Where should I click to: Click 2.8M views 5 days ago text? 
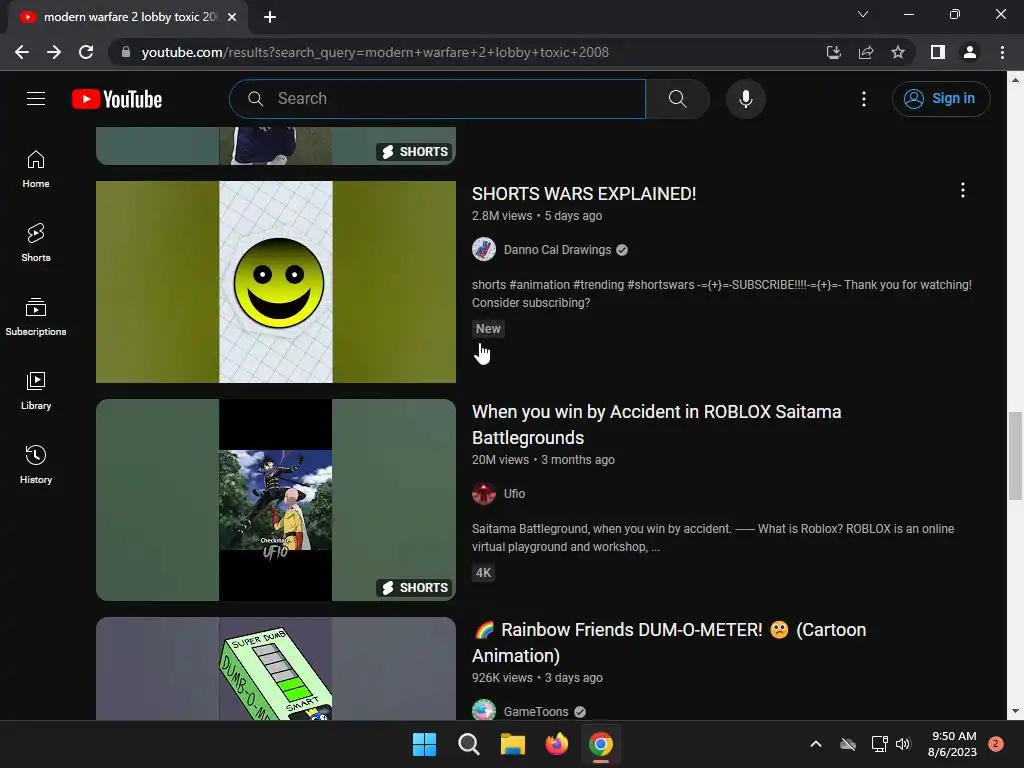[537, 216]
